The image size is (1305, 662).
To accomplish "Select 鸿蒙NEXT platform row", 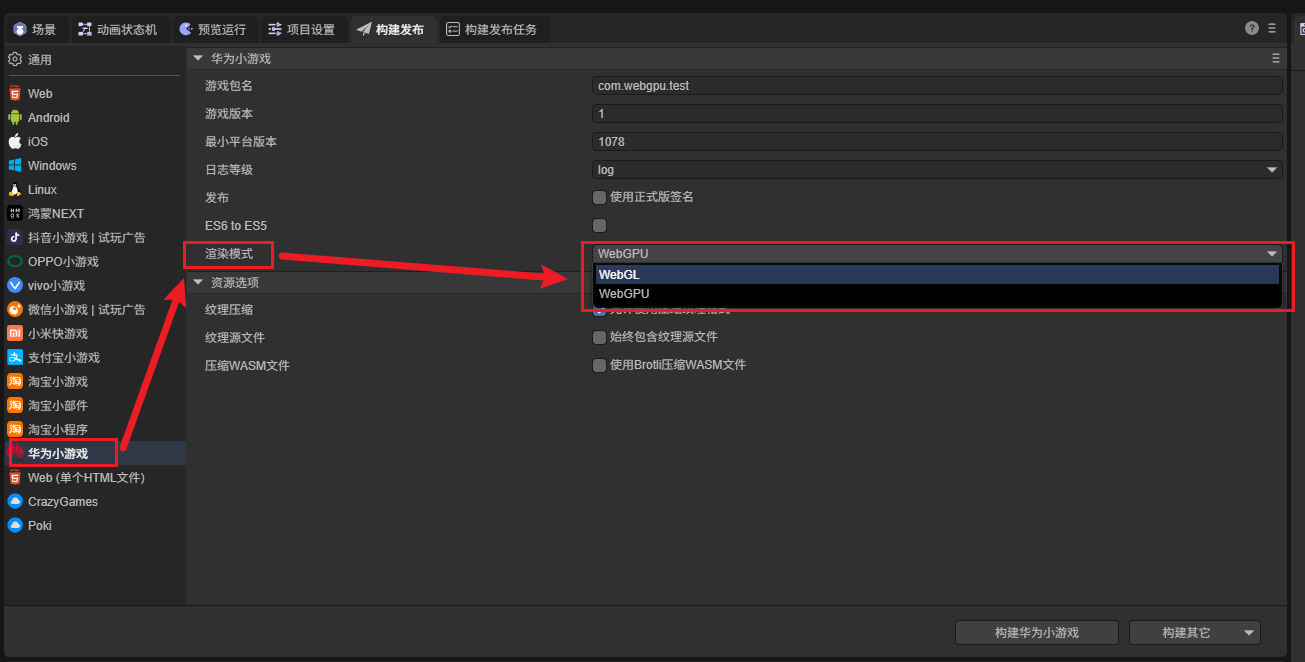I will click(95, 213).
